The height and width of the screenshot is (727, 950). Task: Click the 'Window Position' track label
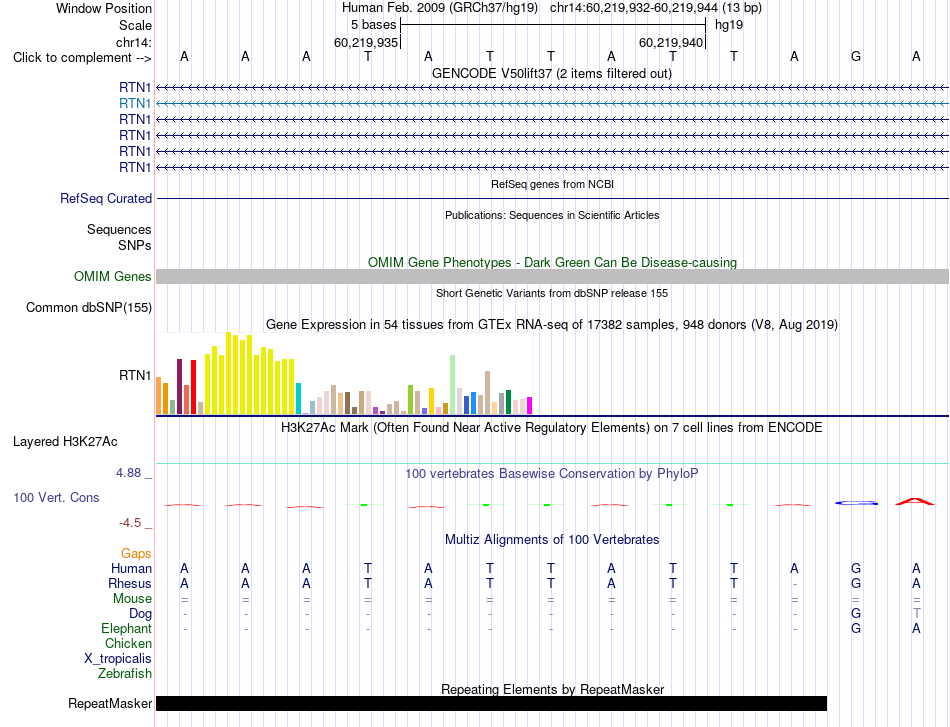(x=104, y=8)
